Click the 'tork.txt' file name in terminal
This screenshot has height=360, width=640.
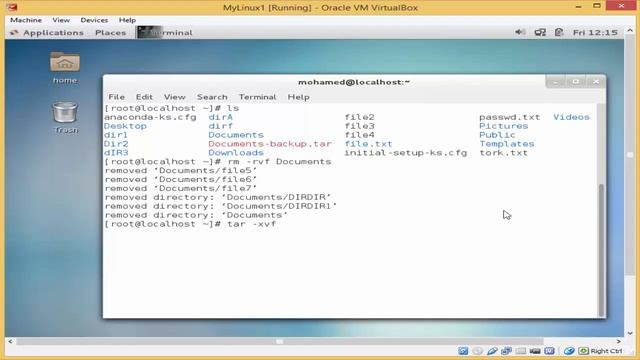coord(503,153)
